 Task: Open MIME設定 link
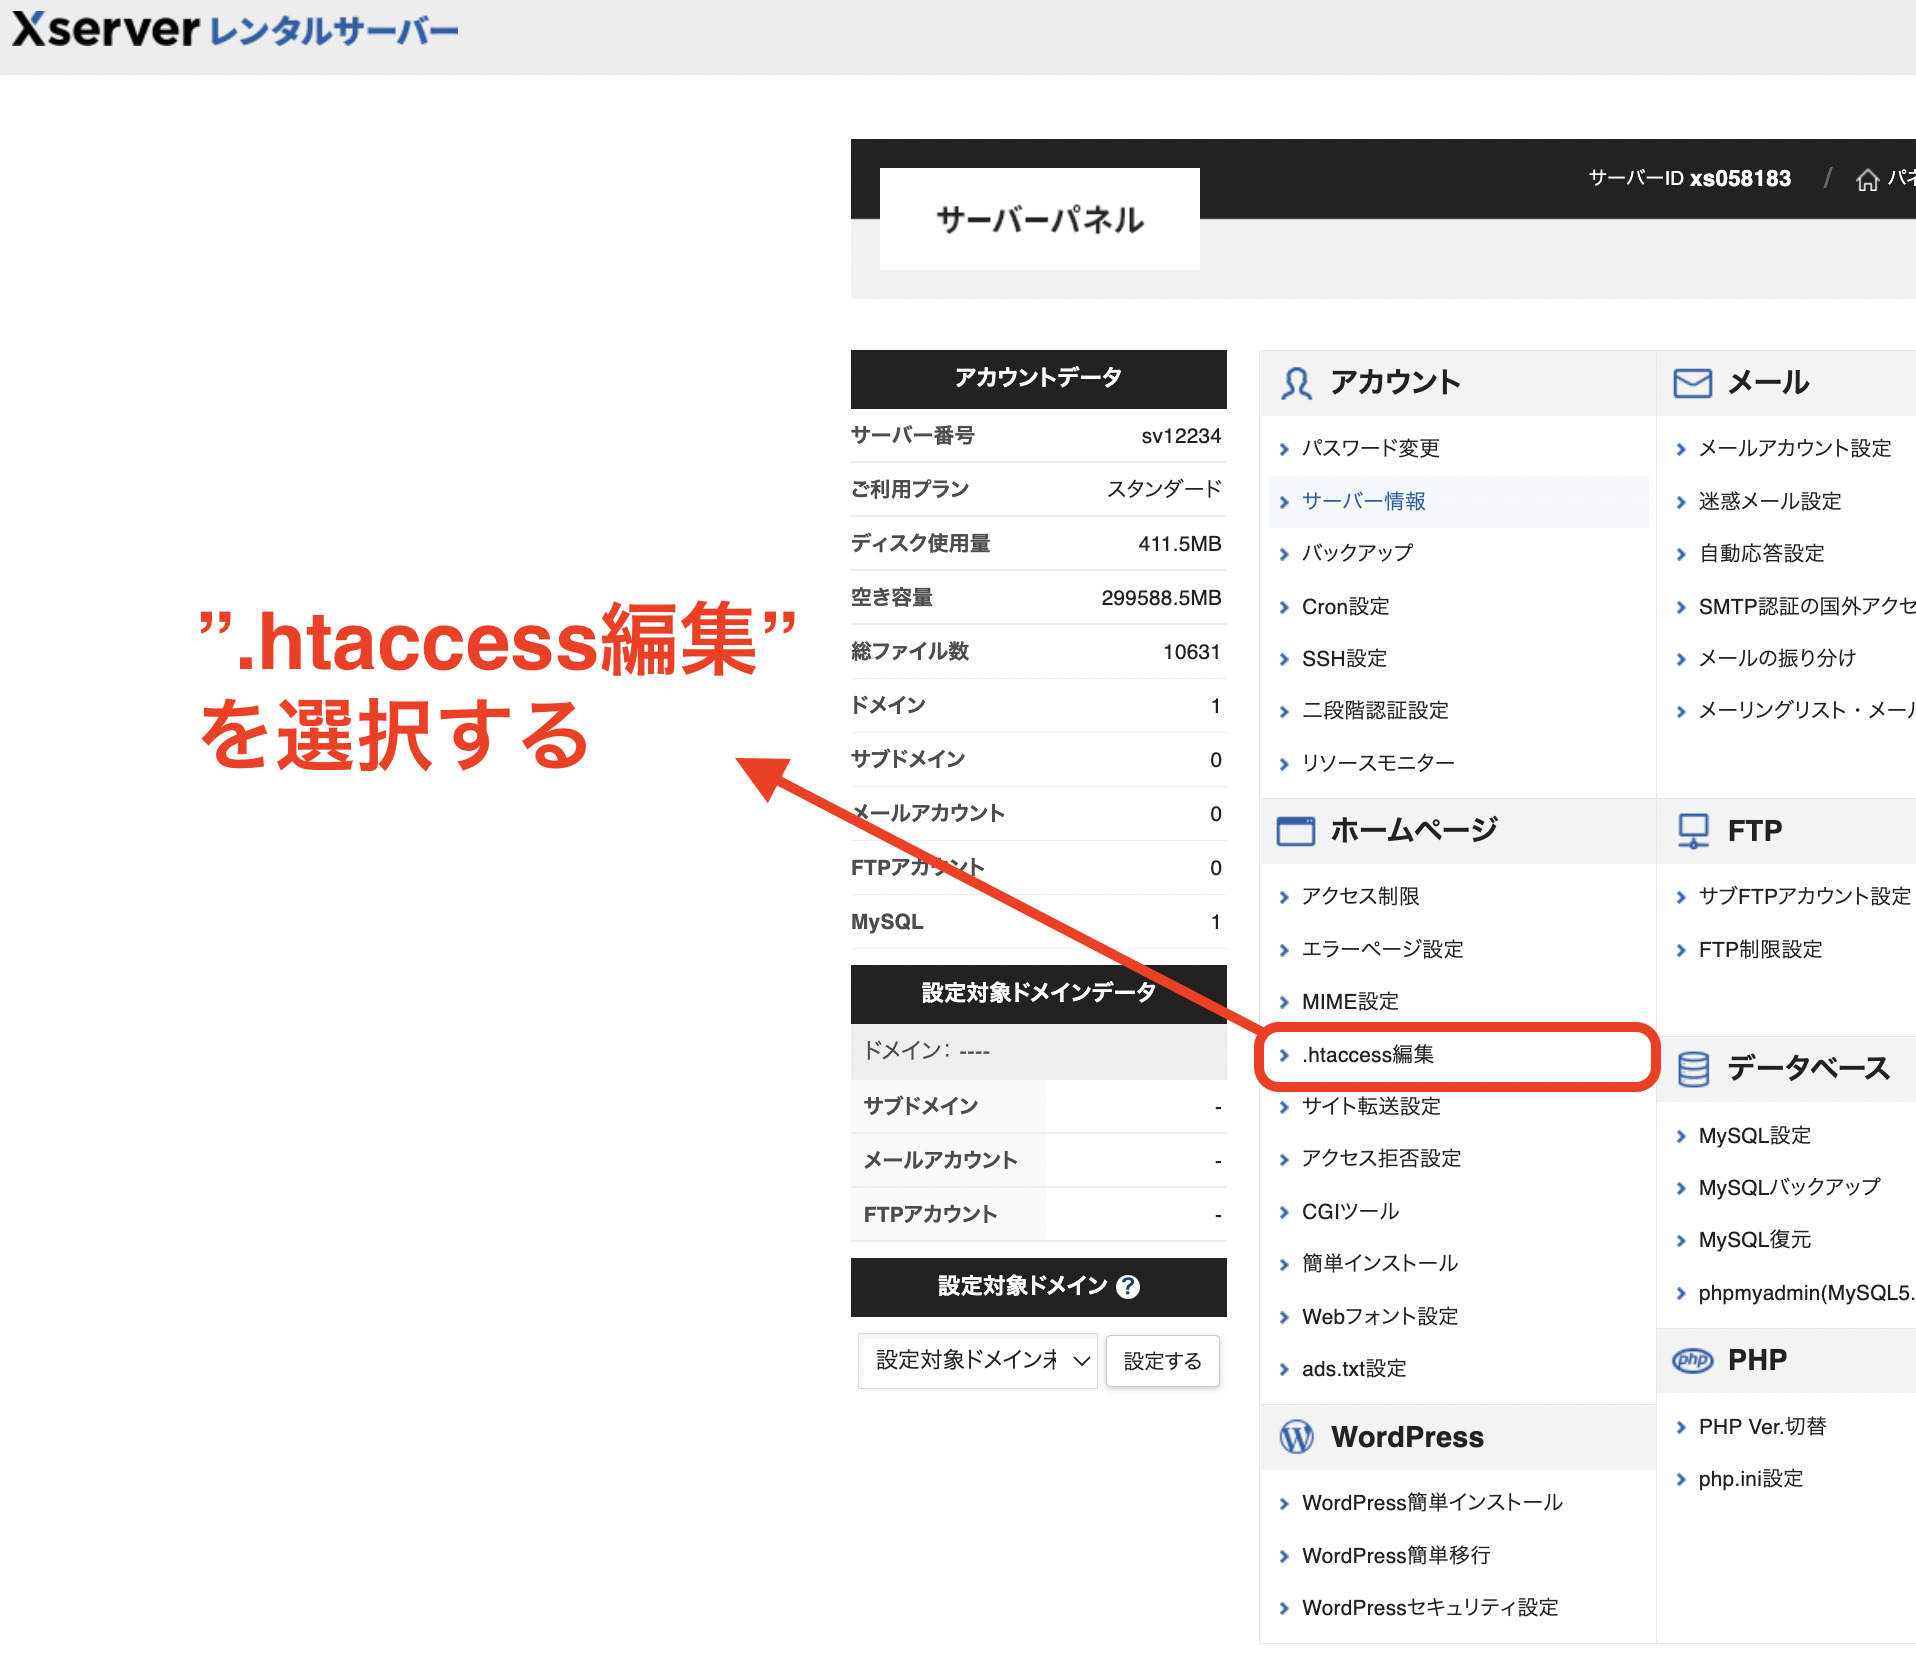click(x=1350, y=1001)
